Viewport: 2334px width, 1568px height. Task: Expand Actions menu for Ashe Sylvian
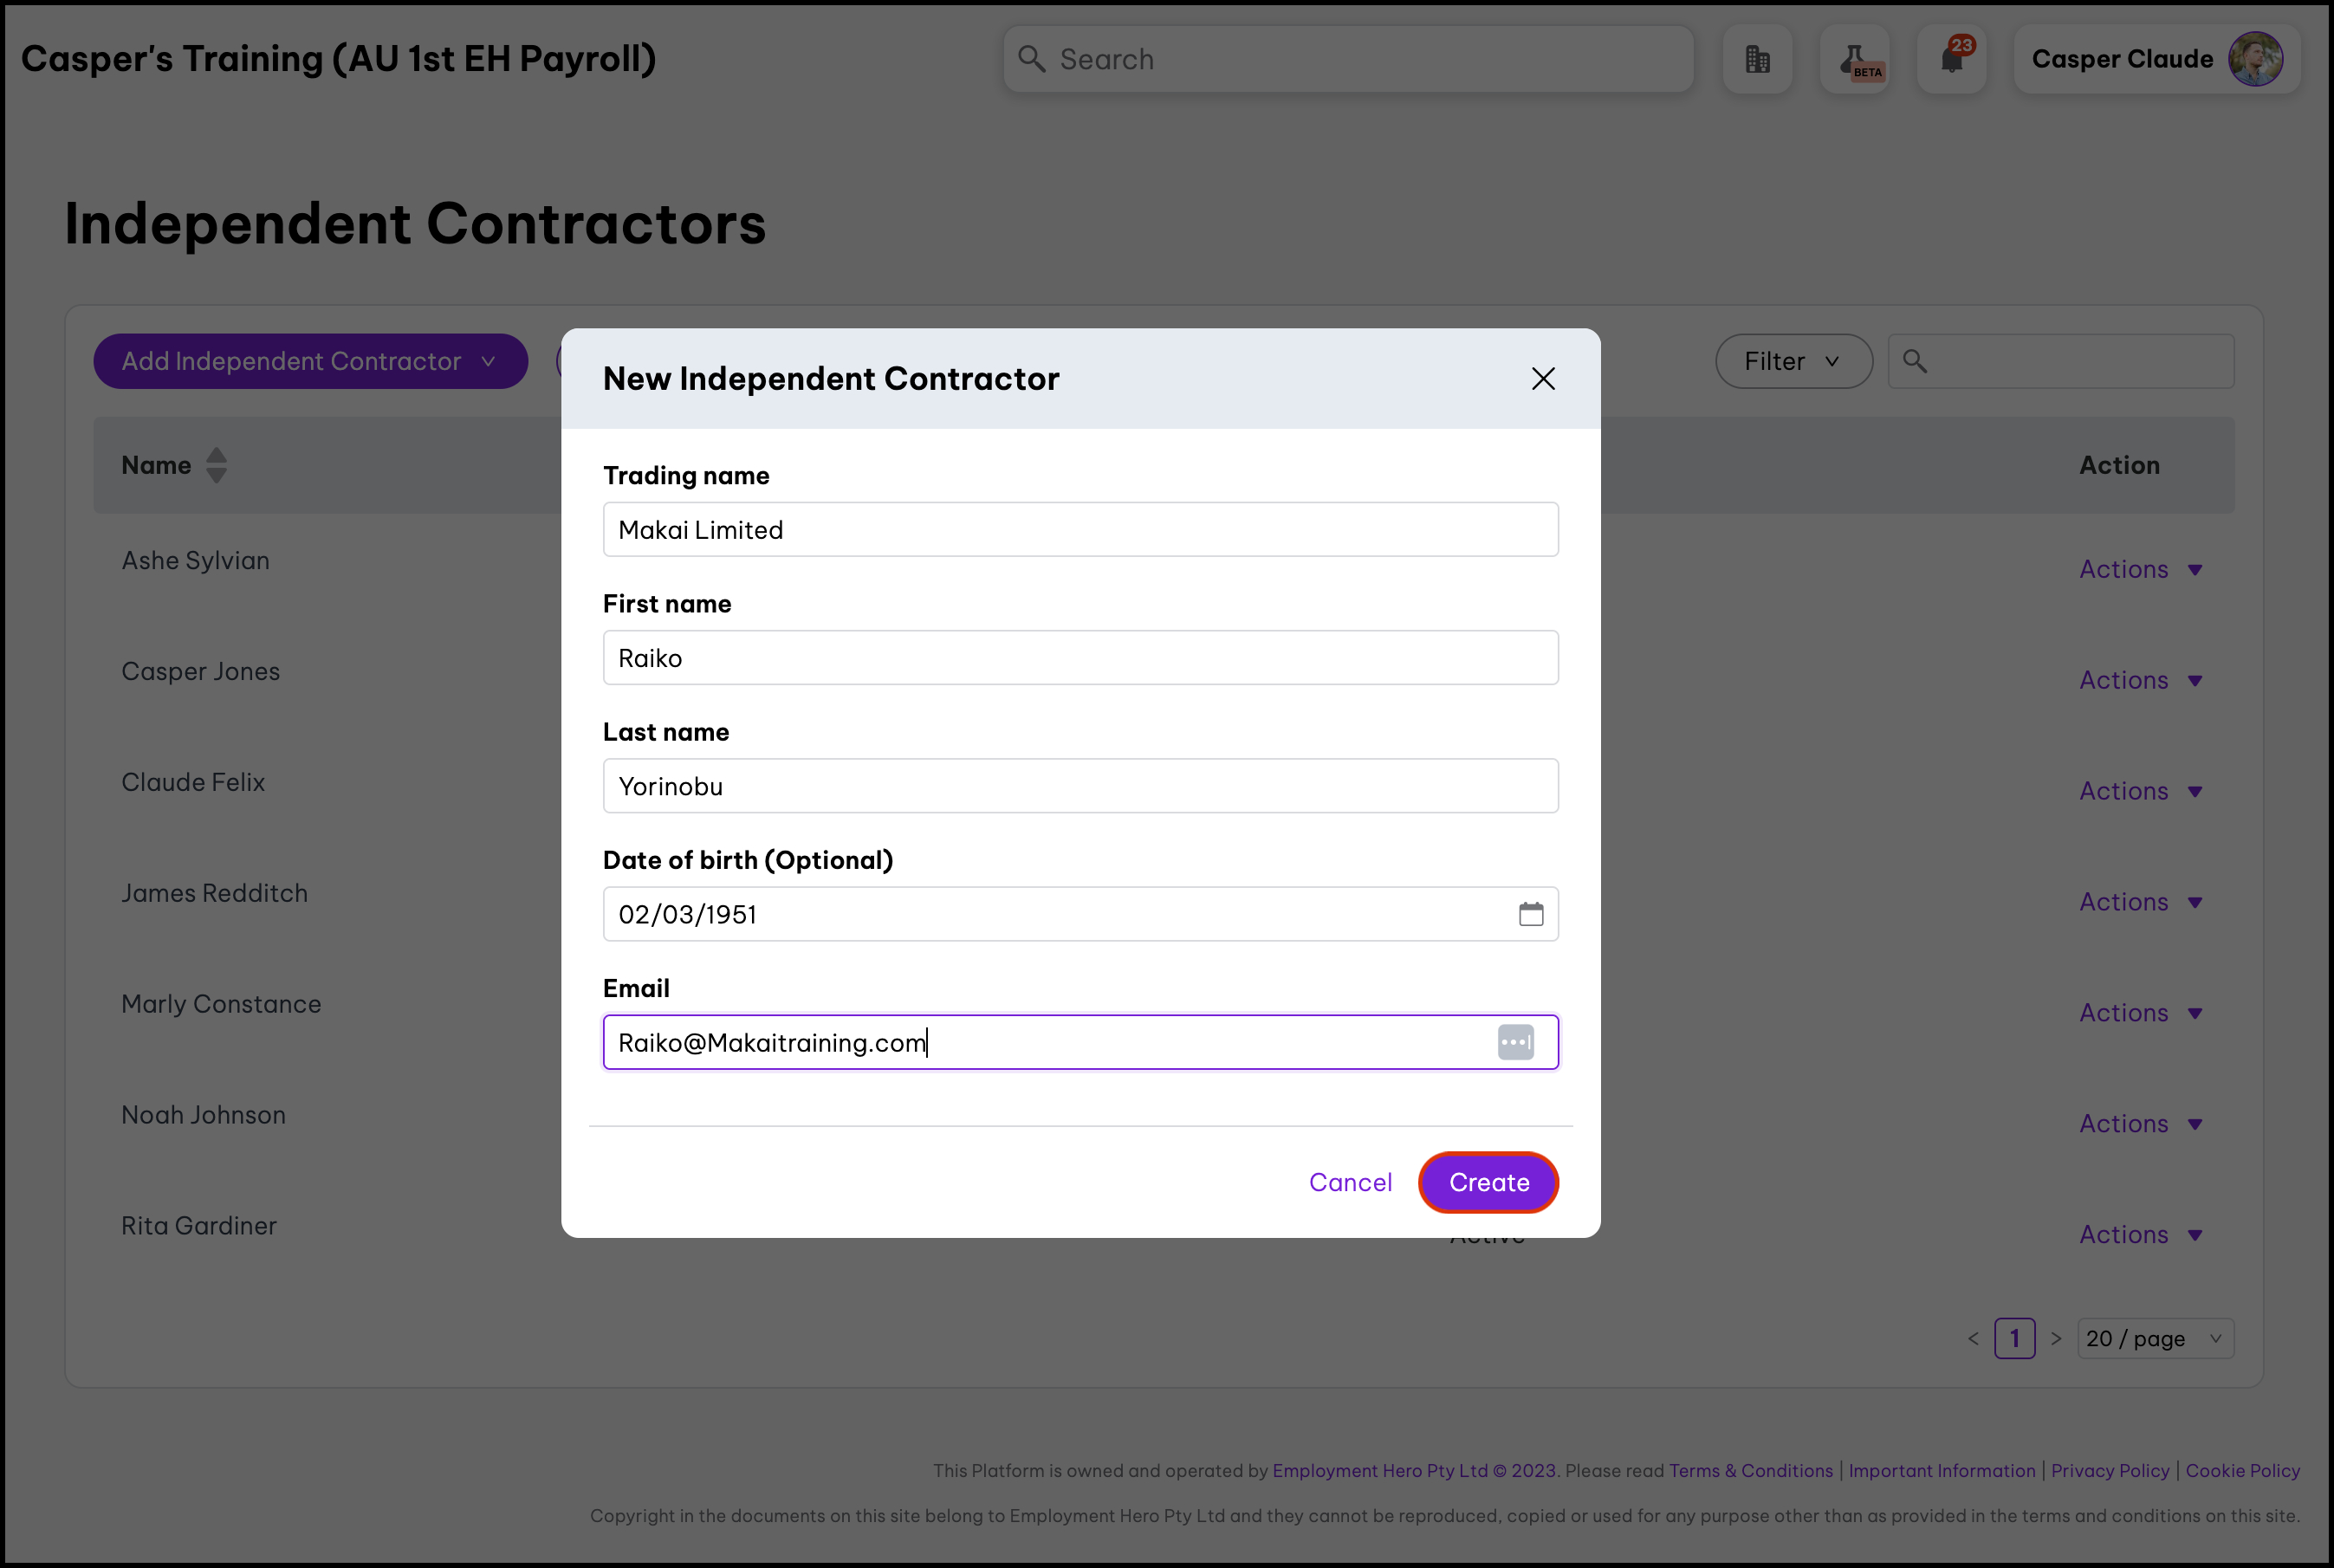(2141, 569)
